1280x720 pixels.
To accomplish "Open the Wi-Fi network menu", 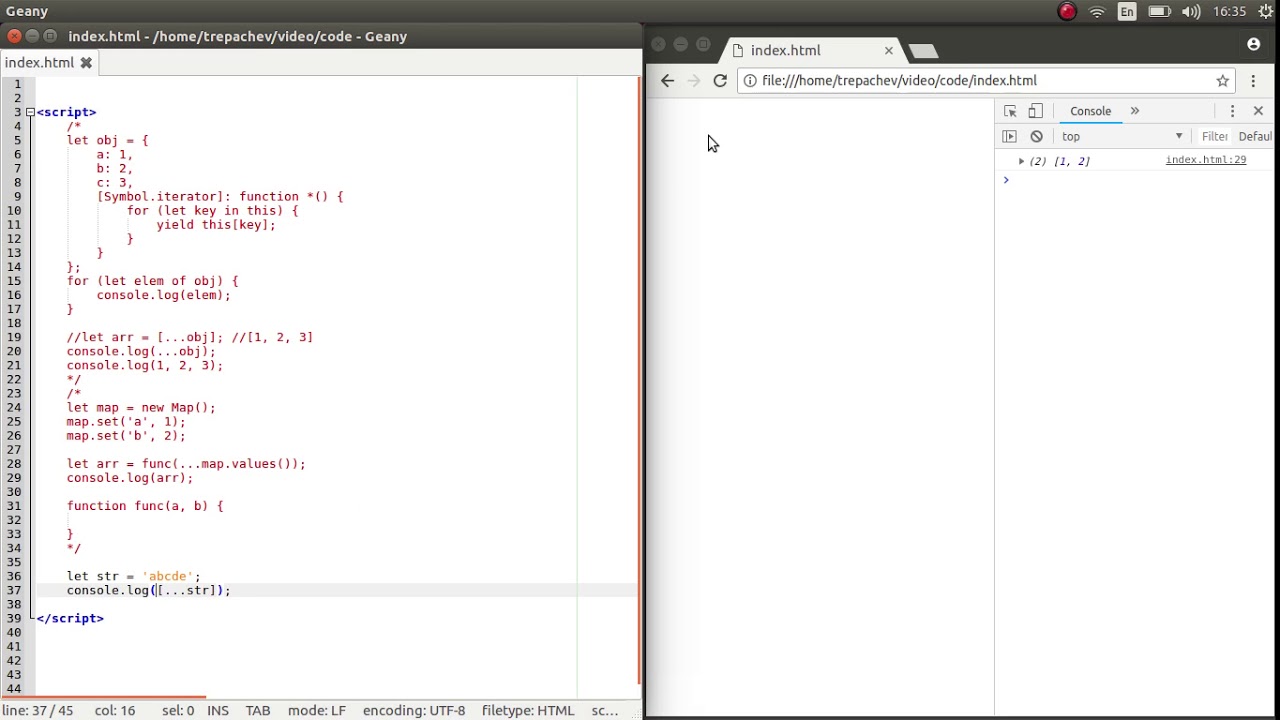I will (x=1097, y=12).
